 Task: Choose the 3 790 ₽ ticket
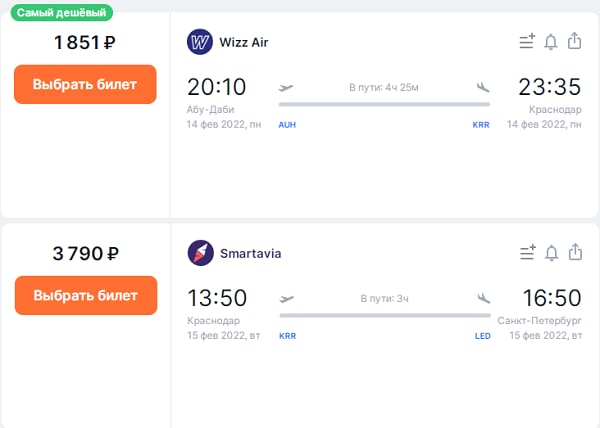point(86,295)
